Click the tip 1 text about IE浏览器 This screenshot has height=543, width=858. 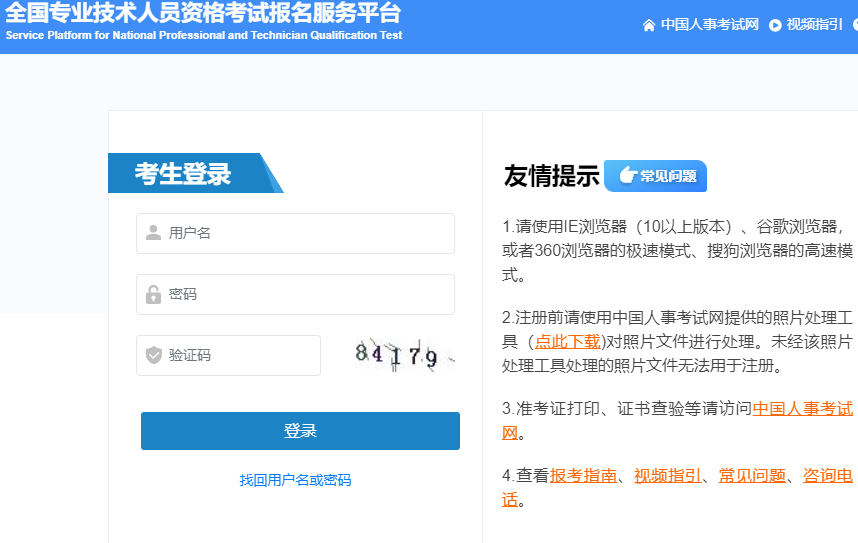point(677,251)
